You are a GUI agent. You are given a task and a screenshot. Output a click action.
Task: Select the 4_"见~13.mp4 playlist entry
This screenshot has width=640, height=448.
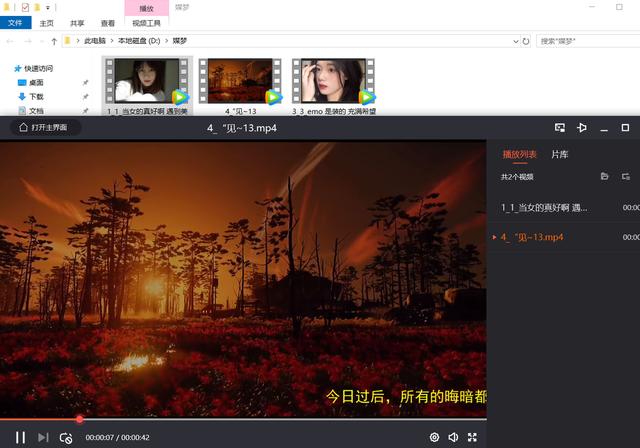[564, 237]
